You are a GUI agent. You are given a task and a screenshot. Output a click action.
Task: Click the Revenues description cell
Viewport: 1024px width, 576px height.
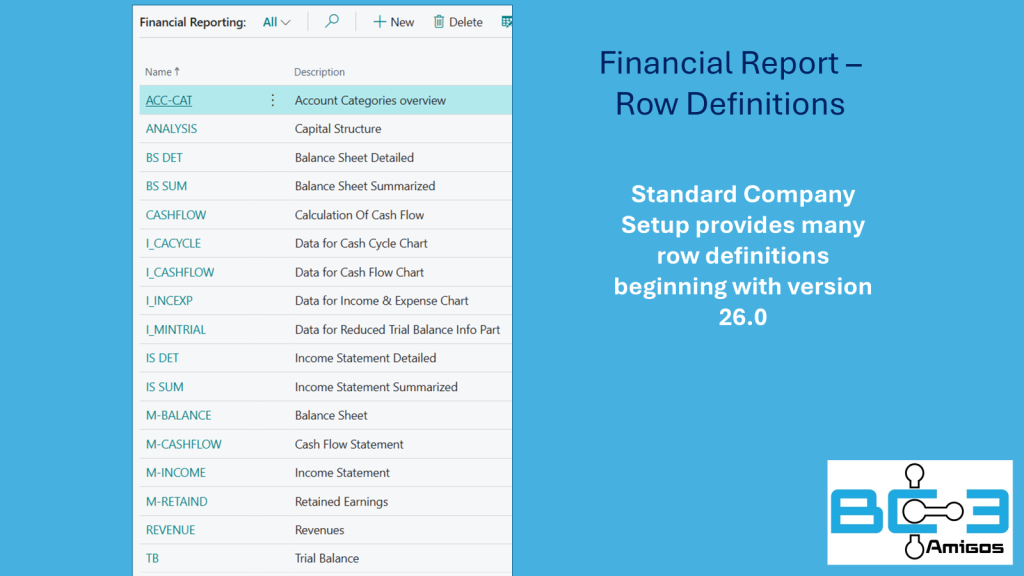[319, 530]
